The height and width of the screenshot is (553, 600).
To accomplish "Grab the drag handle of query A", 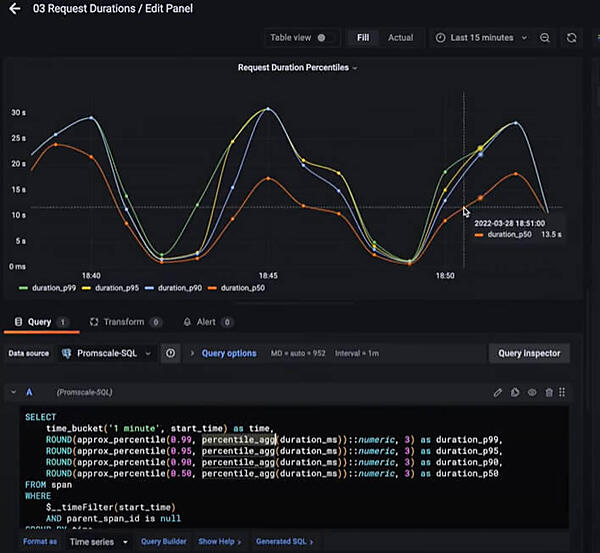I will [563, 393].
